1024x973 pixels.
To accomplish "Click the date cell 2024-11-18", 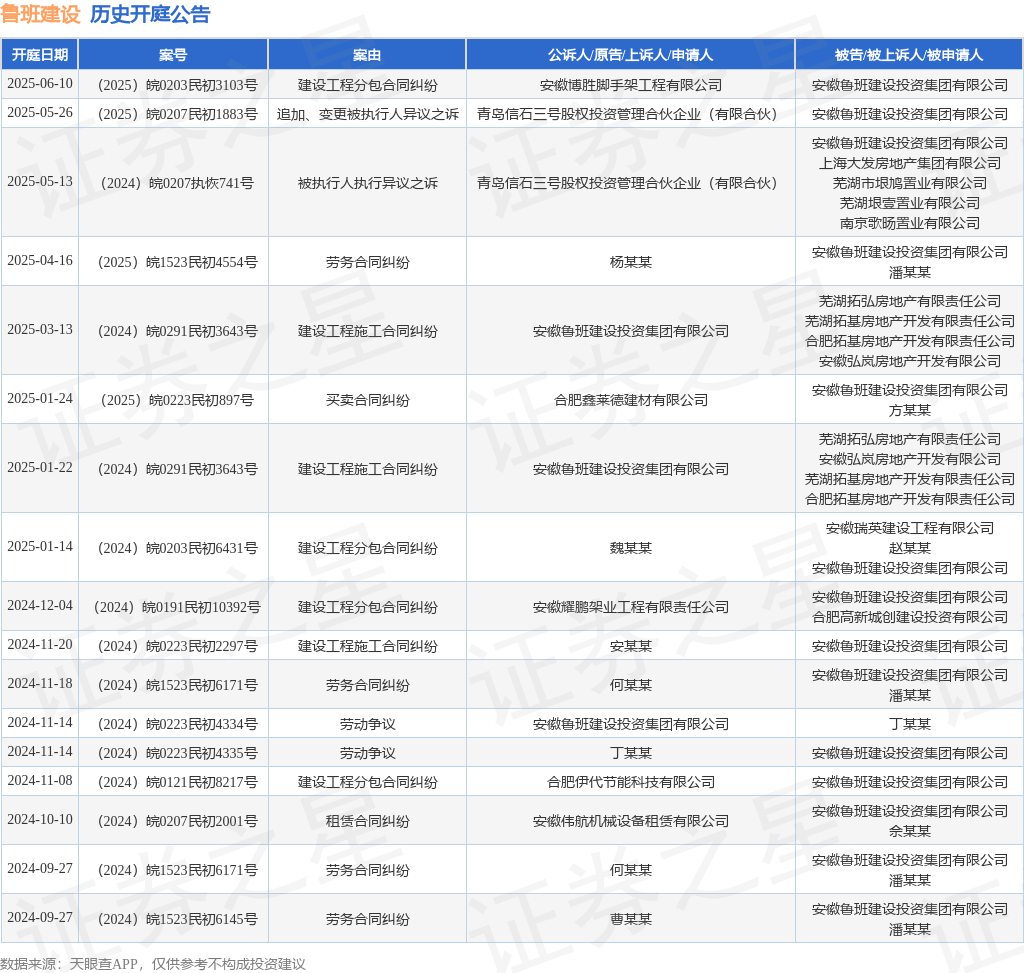I will point(40,684).
